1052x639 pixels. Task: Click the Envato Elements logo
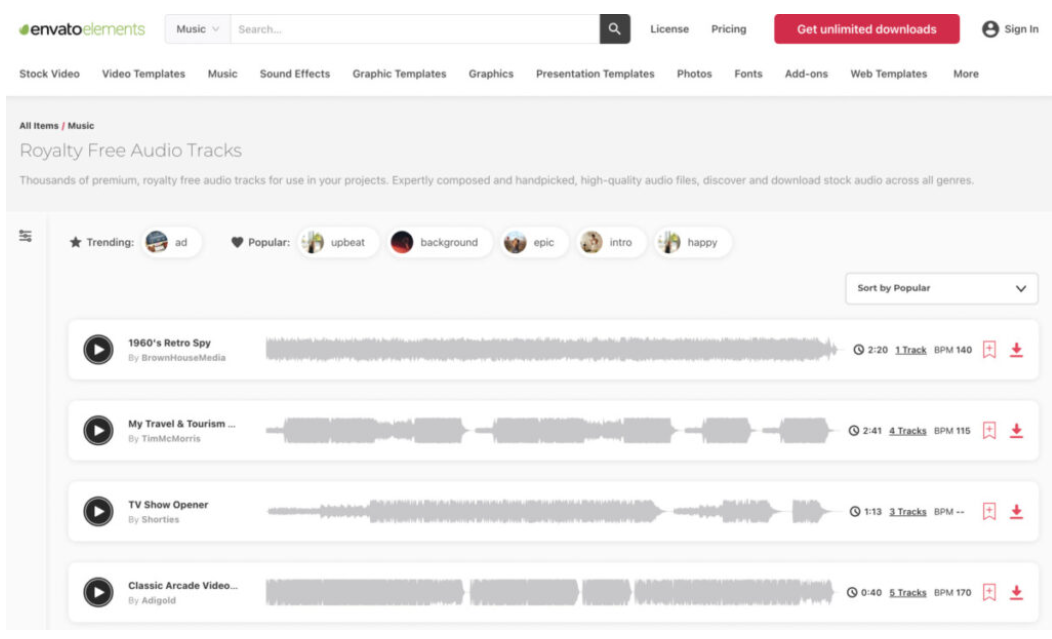[82, 29]
